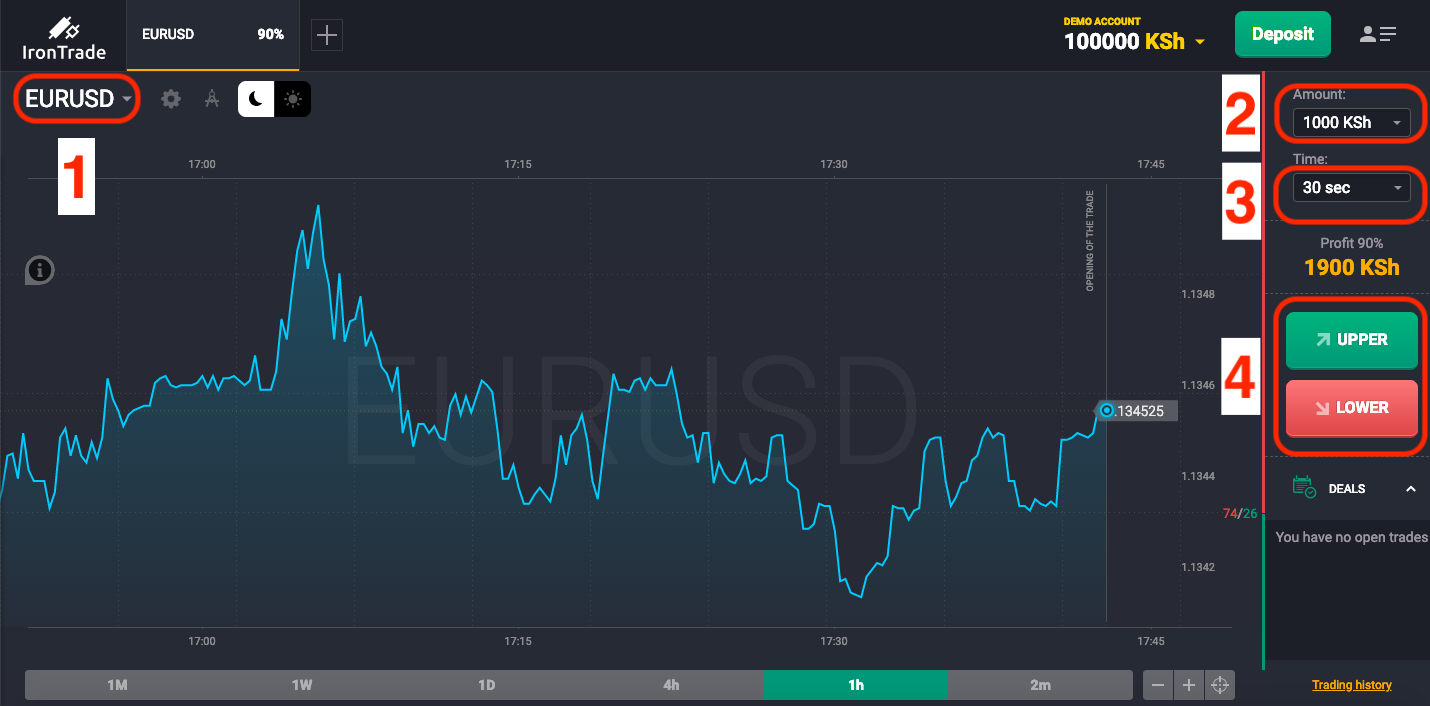
Task: Click the chart info icon
Action: 40,270
